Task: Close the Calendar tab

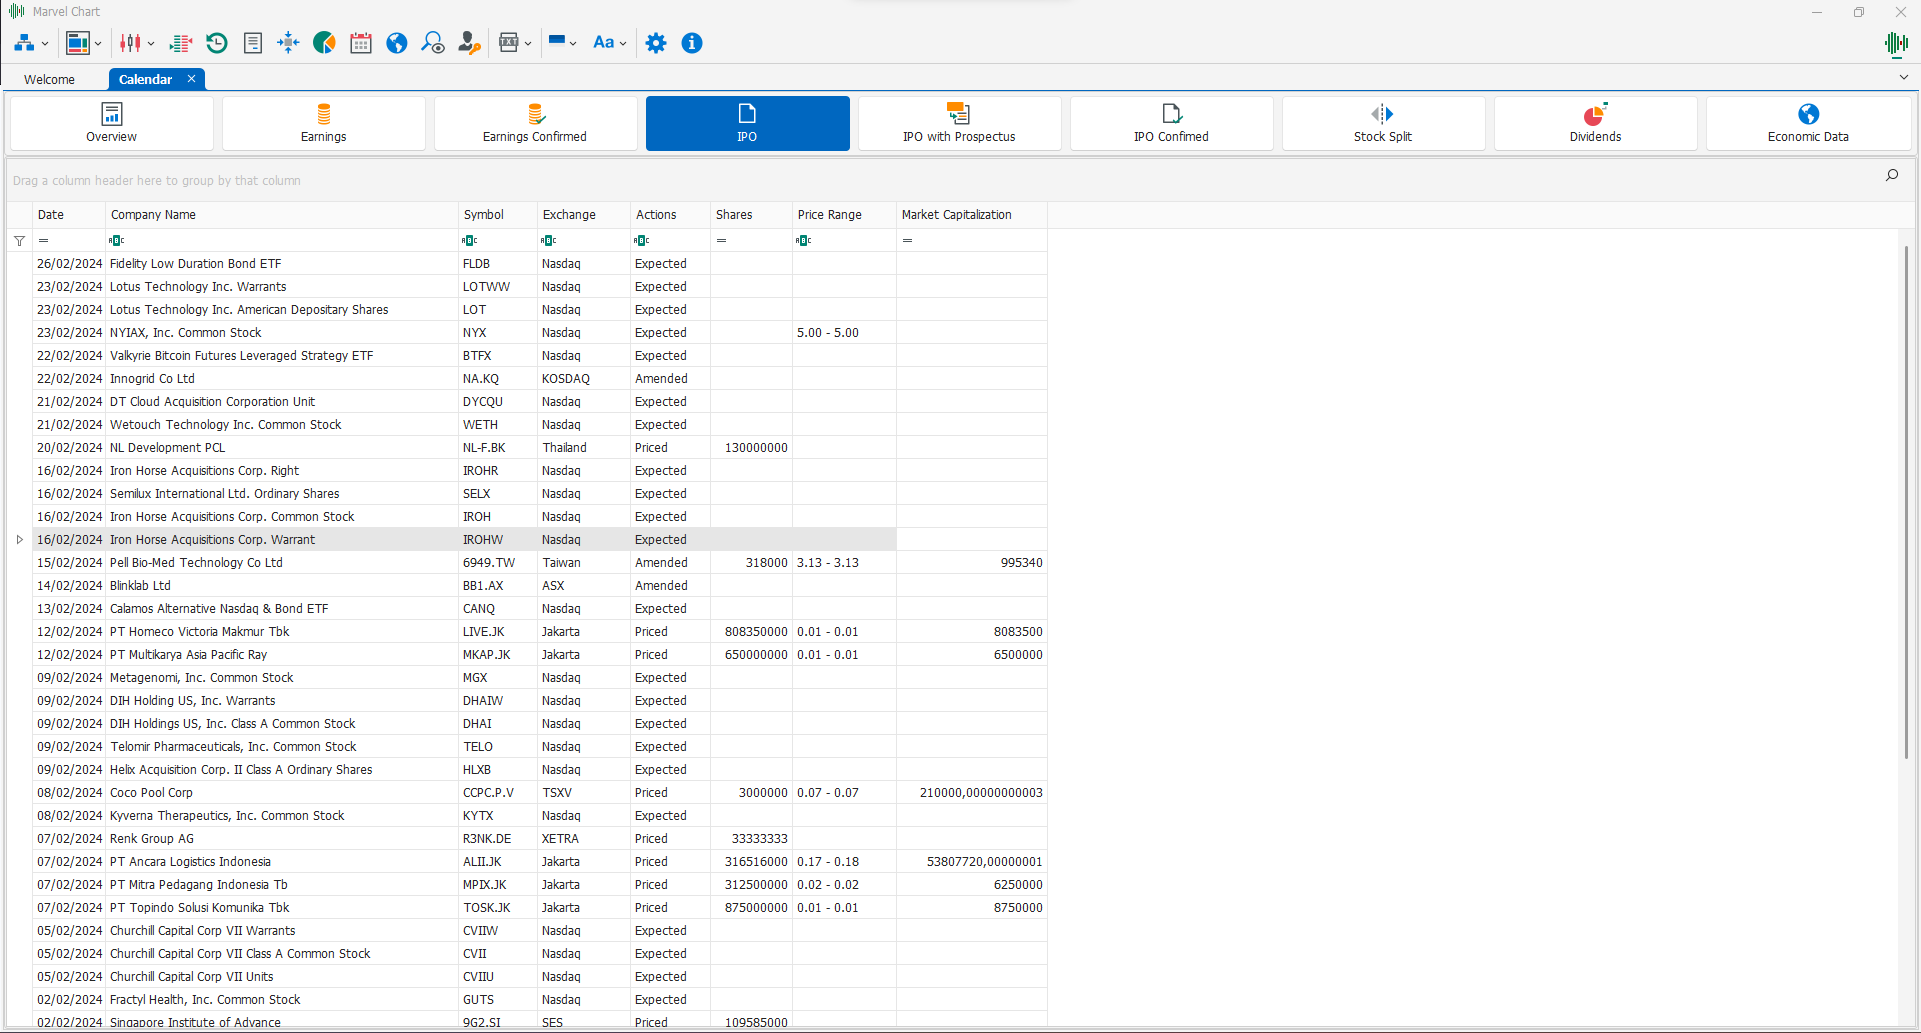Action: [x=191, y=79]
